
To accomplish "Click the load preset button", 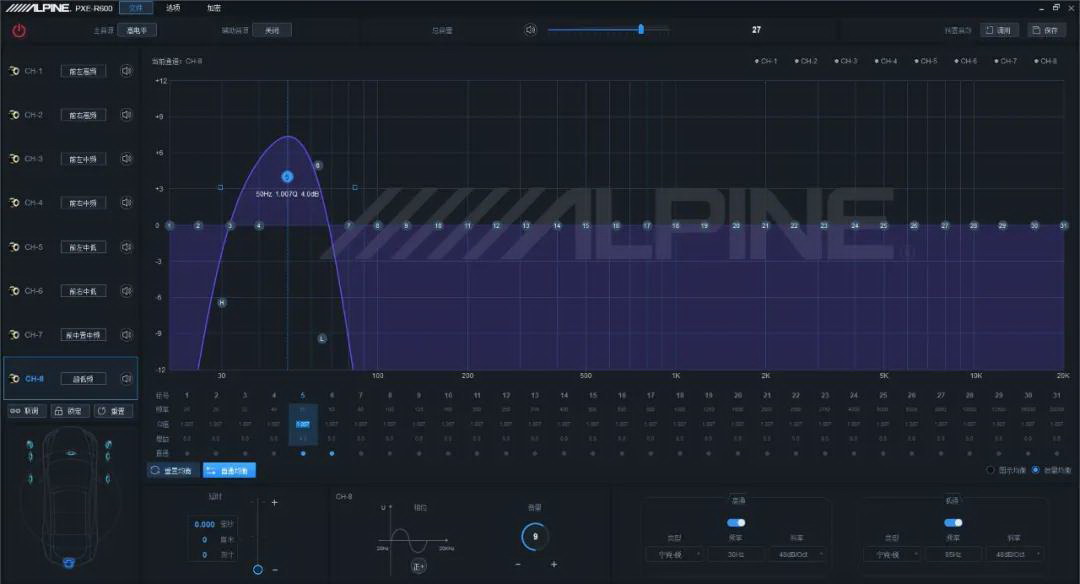I will pos(999,30).
